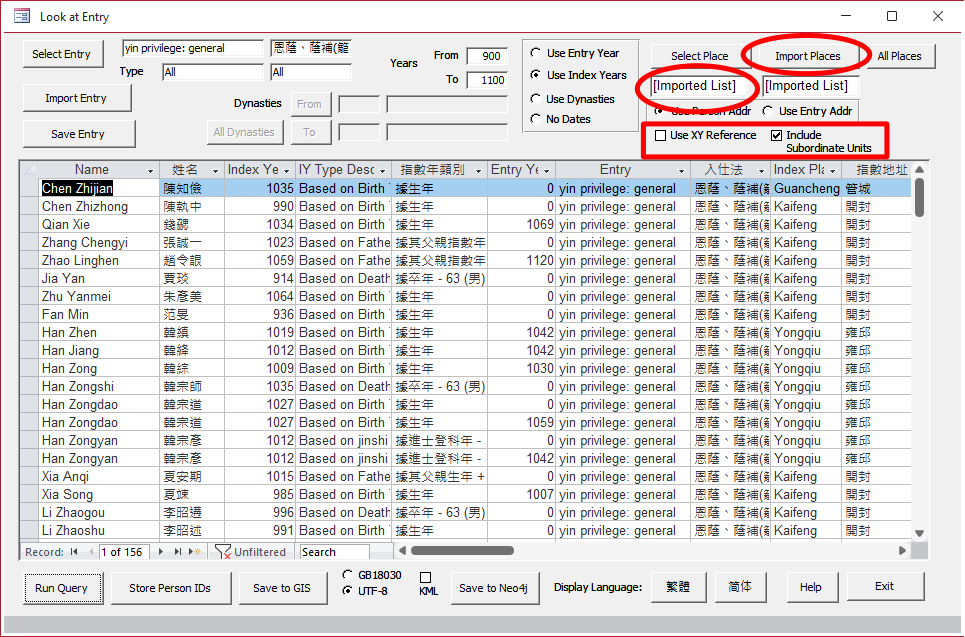Click the select-all corner of the table
Screen dimensions: 965x637
tap(30, 170)
